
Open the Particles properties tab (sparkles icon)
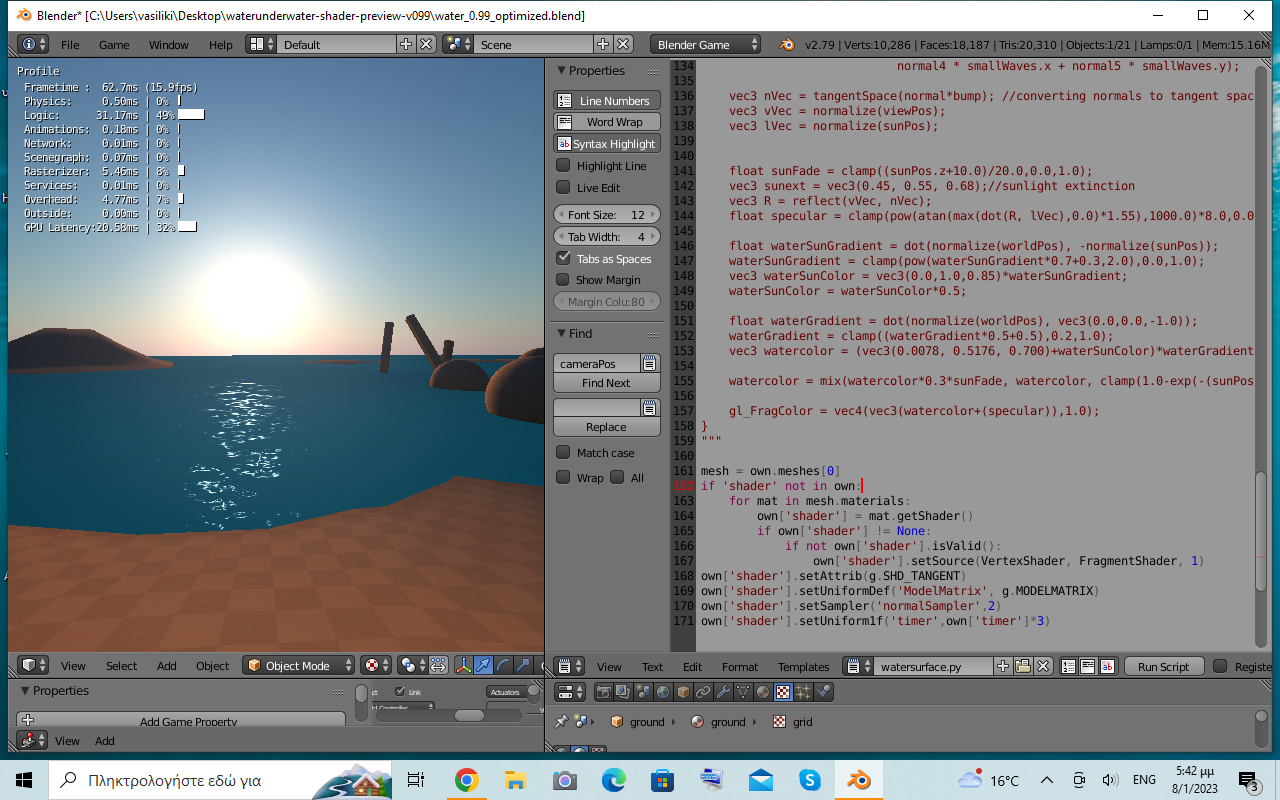[x=803, y=692]
